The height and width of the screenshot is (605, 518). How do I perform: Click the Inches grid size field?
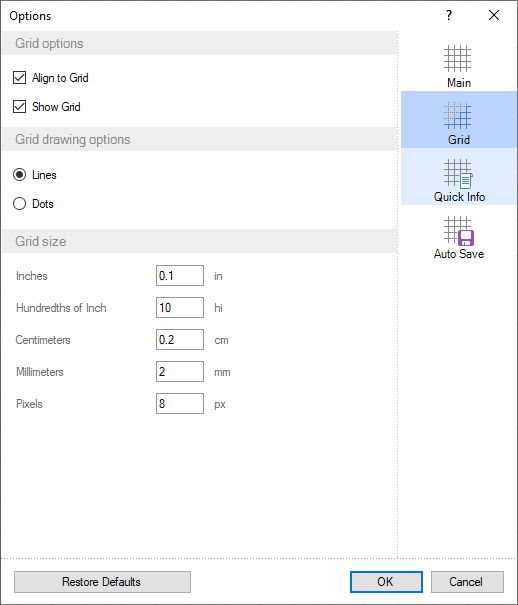point(180,275)
